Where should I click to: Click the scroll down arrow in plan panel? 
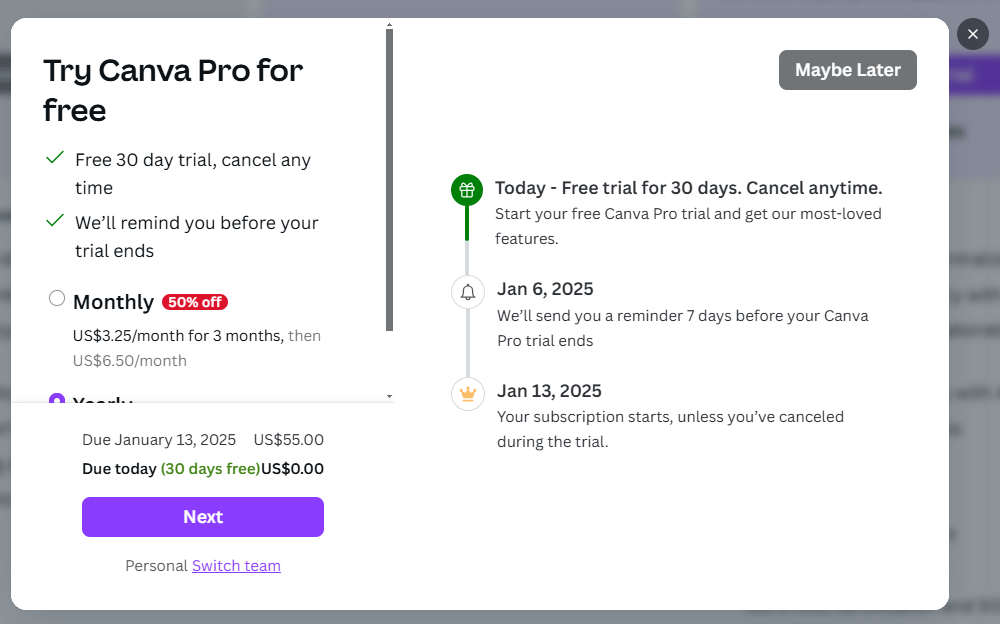[389, 397]
